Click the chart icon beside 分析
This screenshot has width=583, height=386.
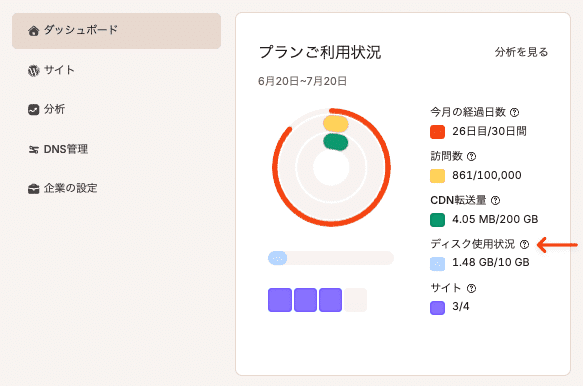pos(33,110)
